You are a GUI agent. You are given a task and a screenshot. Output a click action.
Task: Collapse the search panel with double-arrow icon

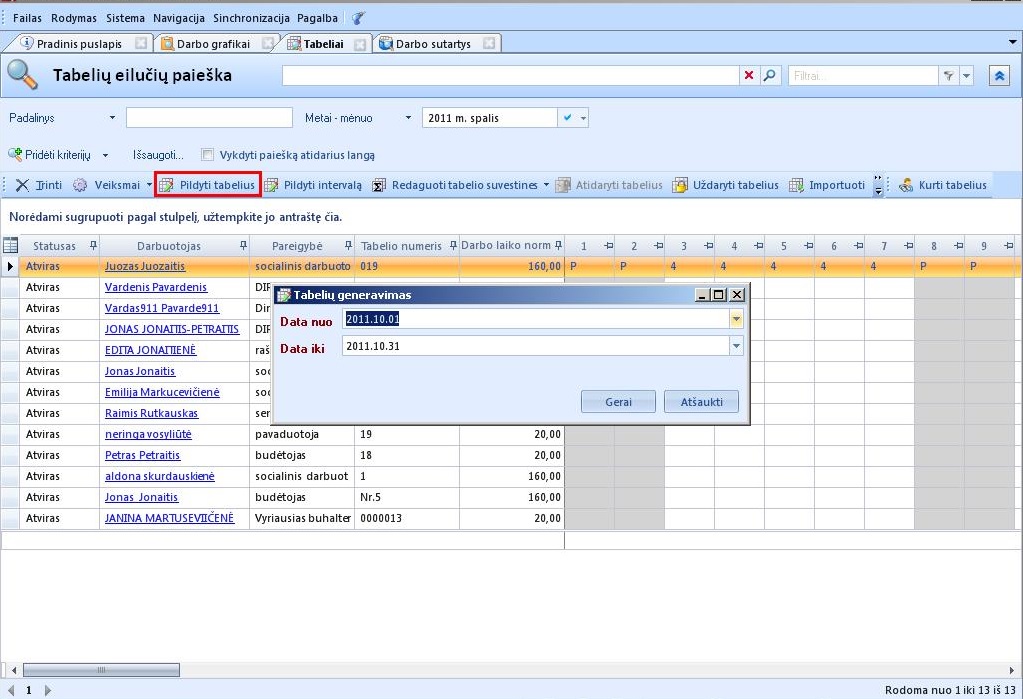coord(999,76)
